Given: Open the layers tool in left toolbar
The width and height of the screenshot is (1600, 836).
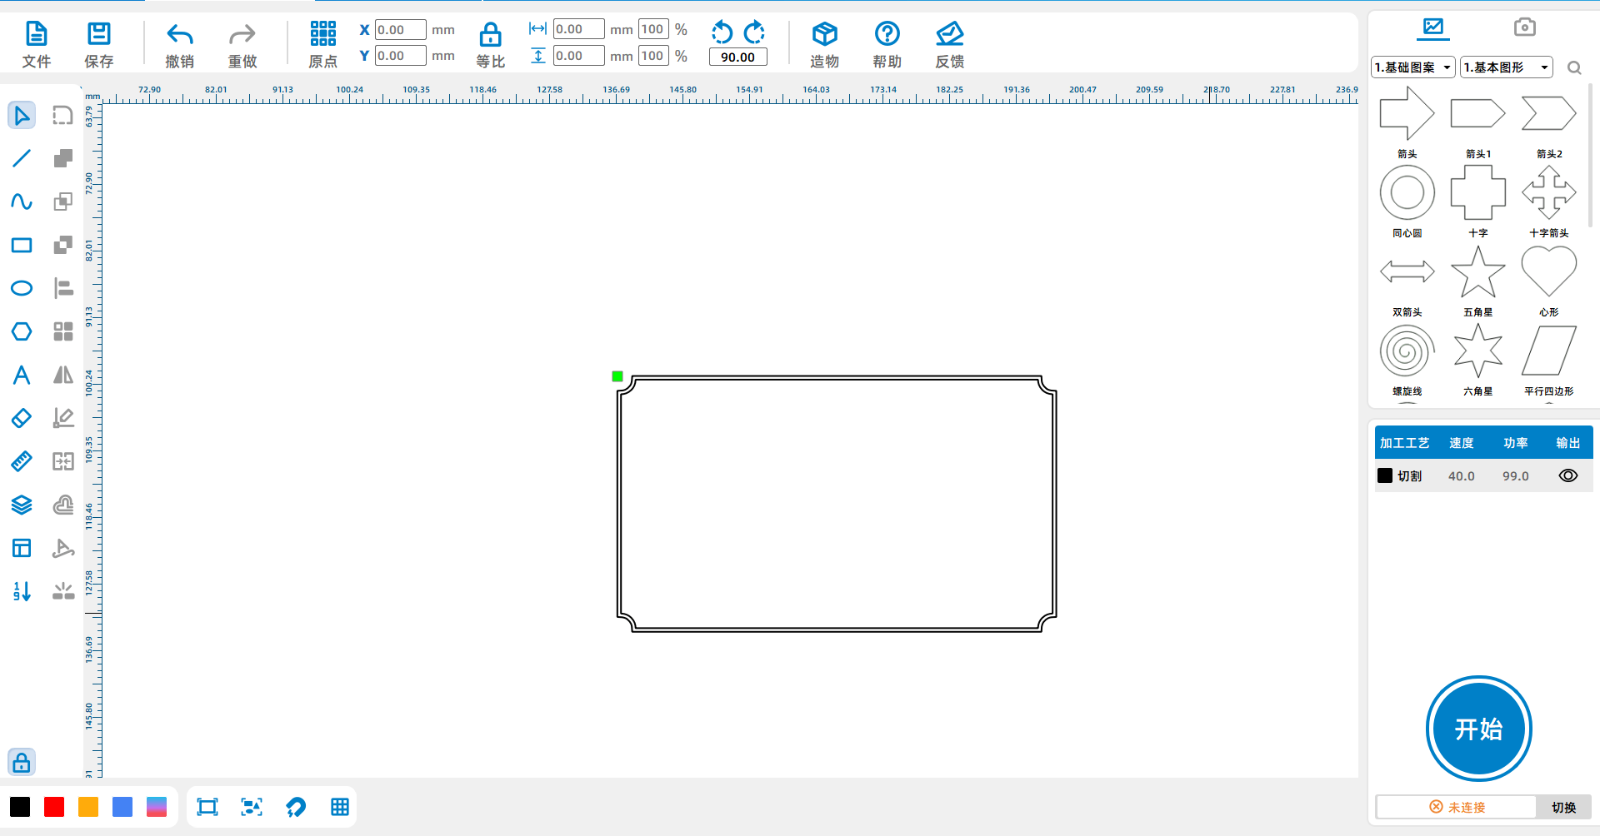Looking at the screenshot, I should point(21,505).
